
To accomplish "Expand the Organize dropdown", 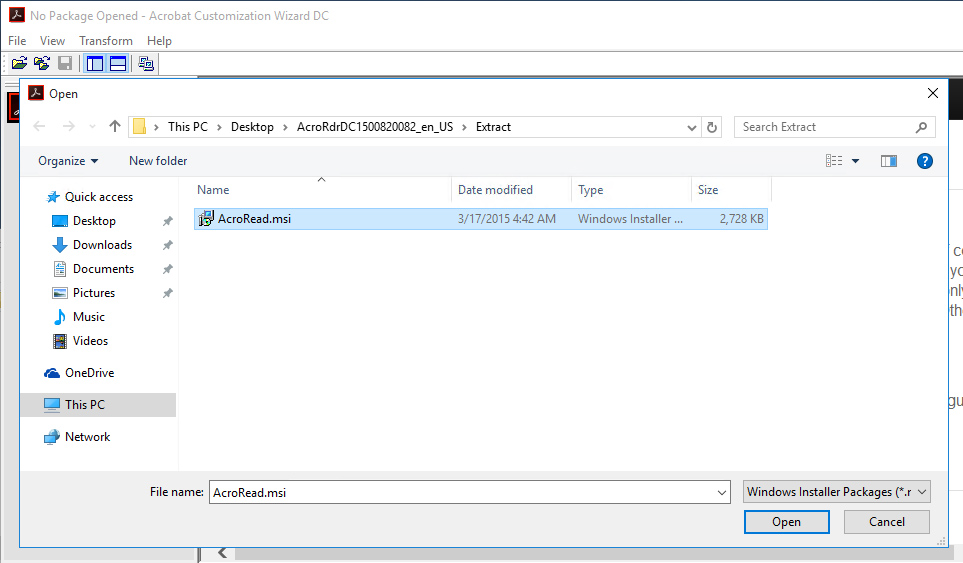I will tap(68, 161).
